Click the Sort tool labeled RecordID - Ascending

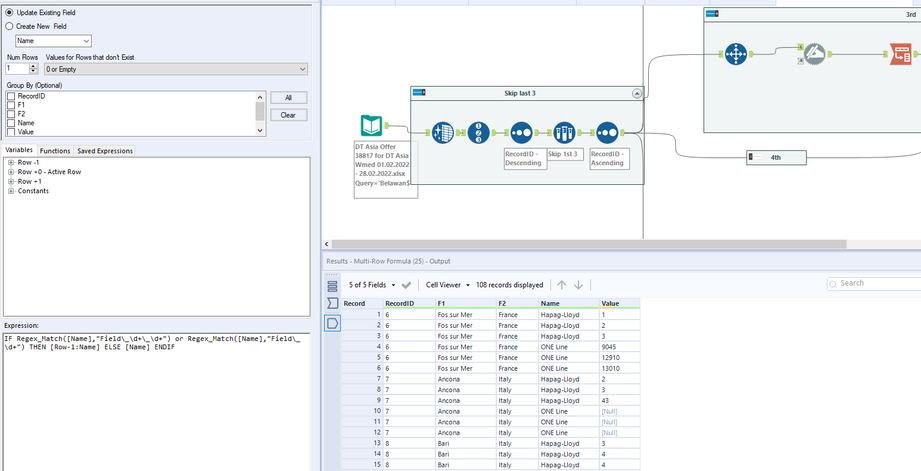click(x=607, y=134)
